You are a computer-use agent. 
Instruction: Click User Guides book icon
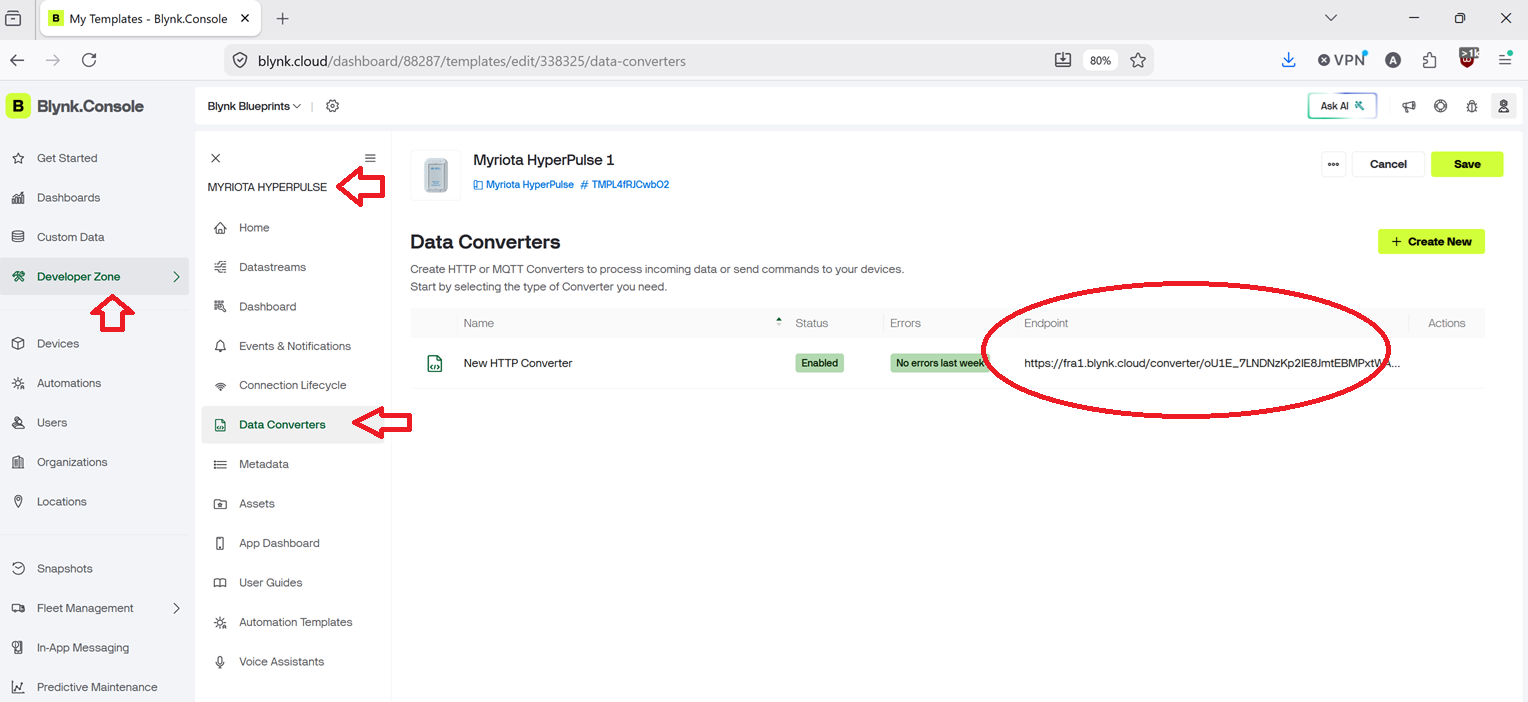pyautogui.click(x=220, y=583)
